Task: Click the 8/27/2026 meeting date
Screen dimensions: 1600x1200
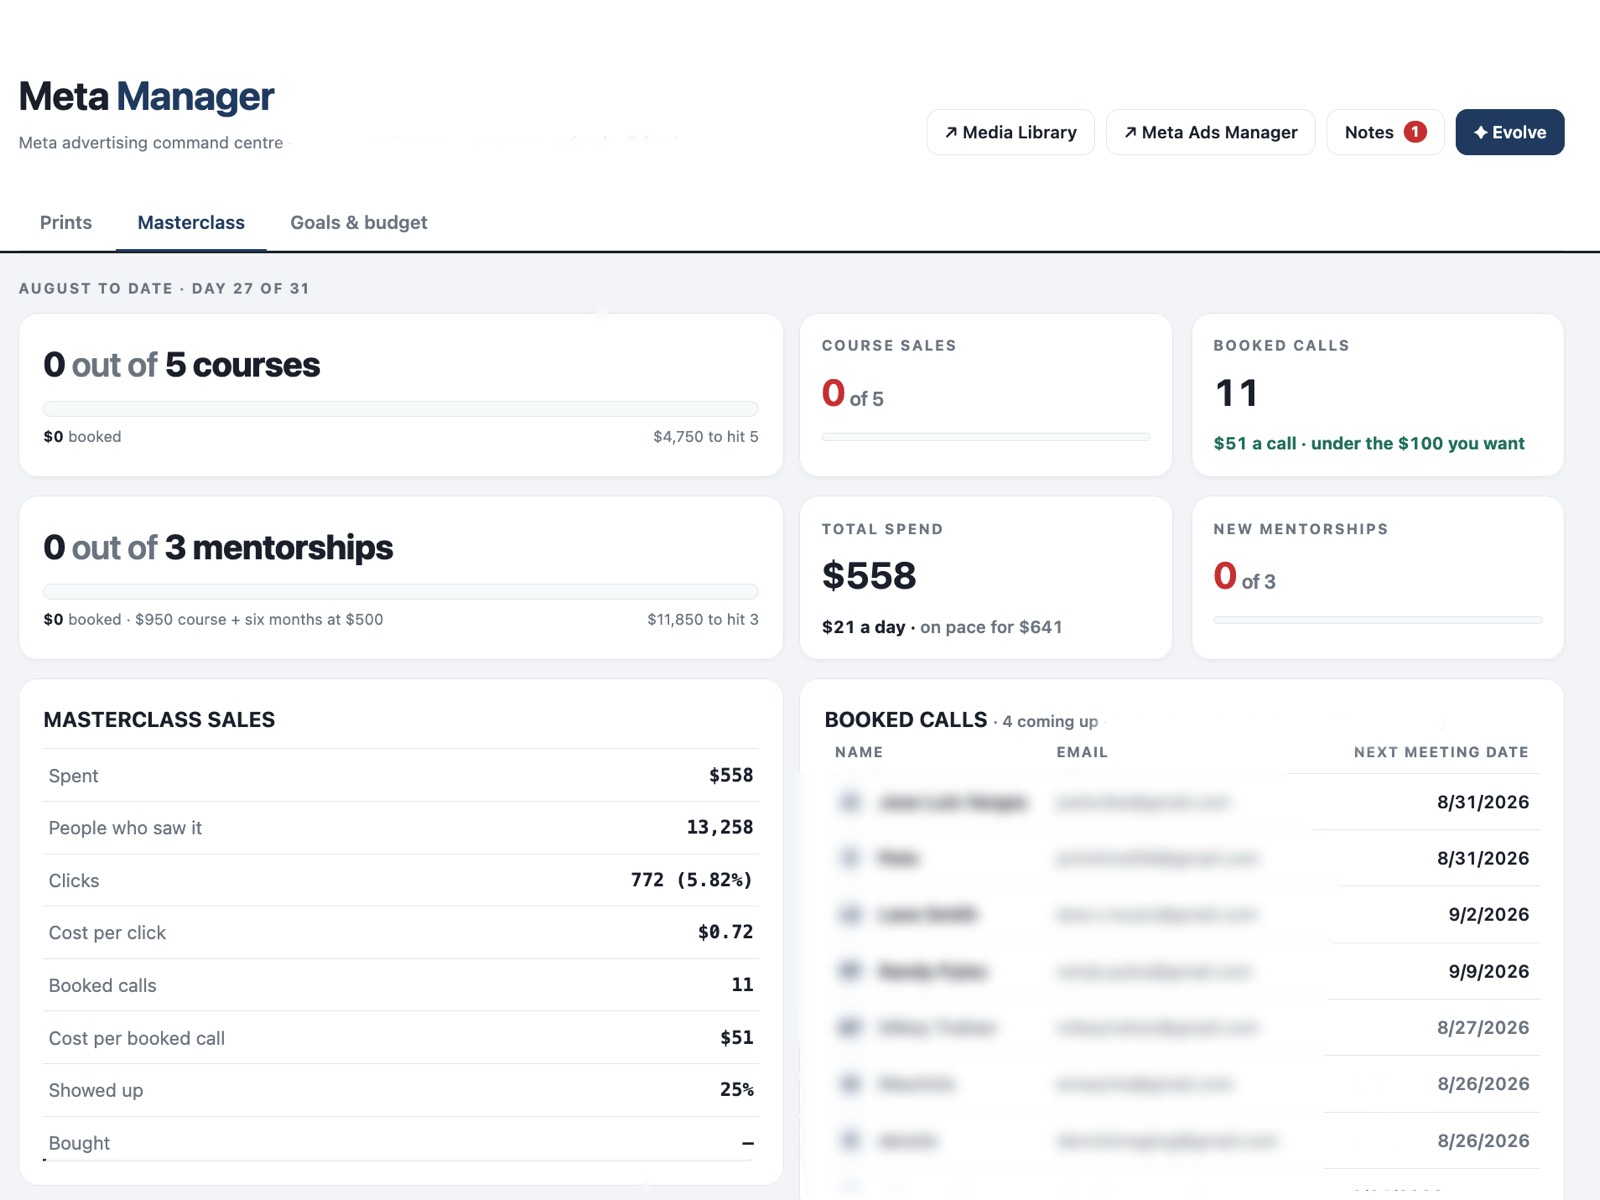Action: pos(1483,1027)
